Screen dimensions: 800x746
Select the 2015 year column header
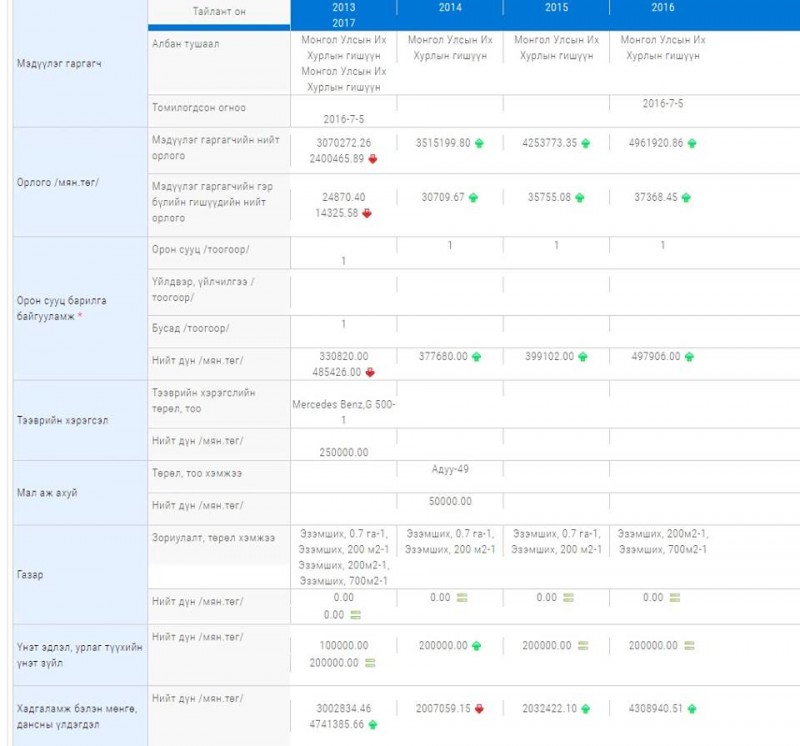tap(556, 8)
